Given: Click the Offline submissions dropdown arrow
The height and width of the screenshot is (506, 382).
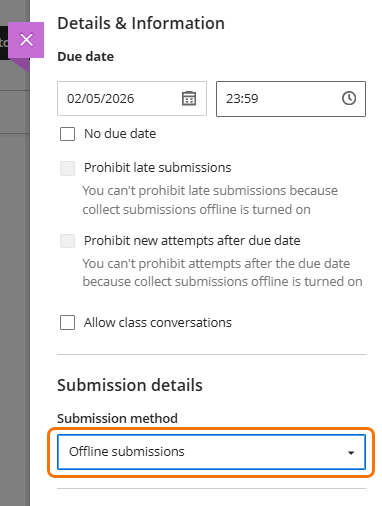Looking at the screenshot, I should click(351, 453).
